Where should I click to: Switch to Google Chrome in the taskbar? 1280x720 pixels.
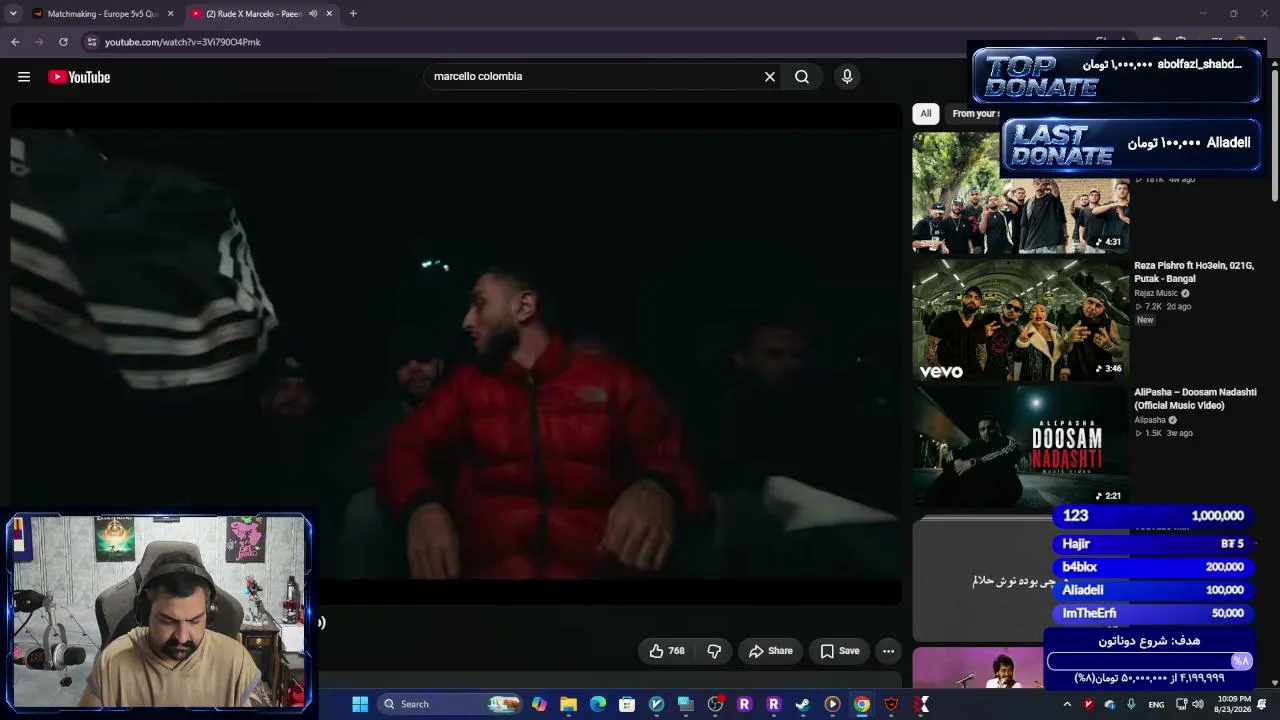point(861,704)
